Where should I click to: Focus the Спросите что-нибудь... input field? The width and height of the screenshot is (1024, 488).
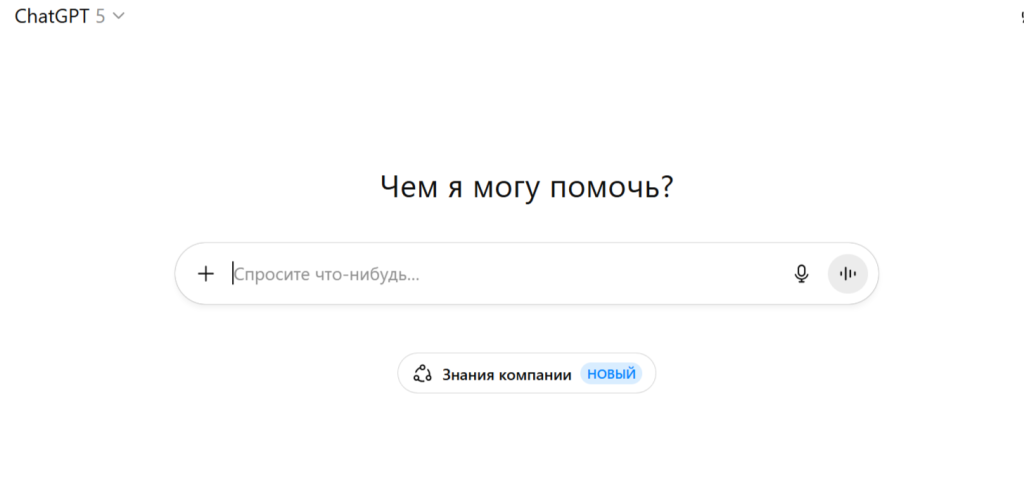500,274
